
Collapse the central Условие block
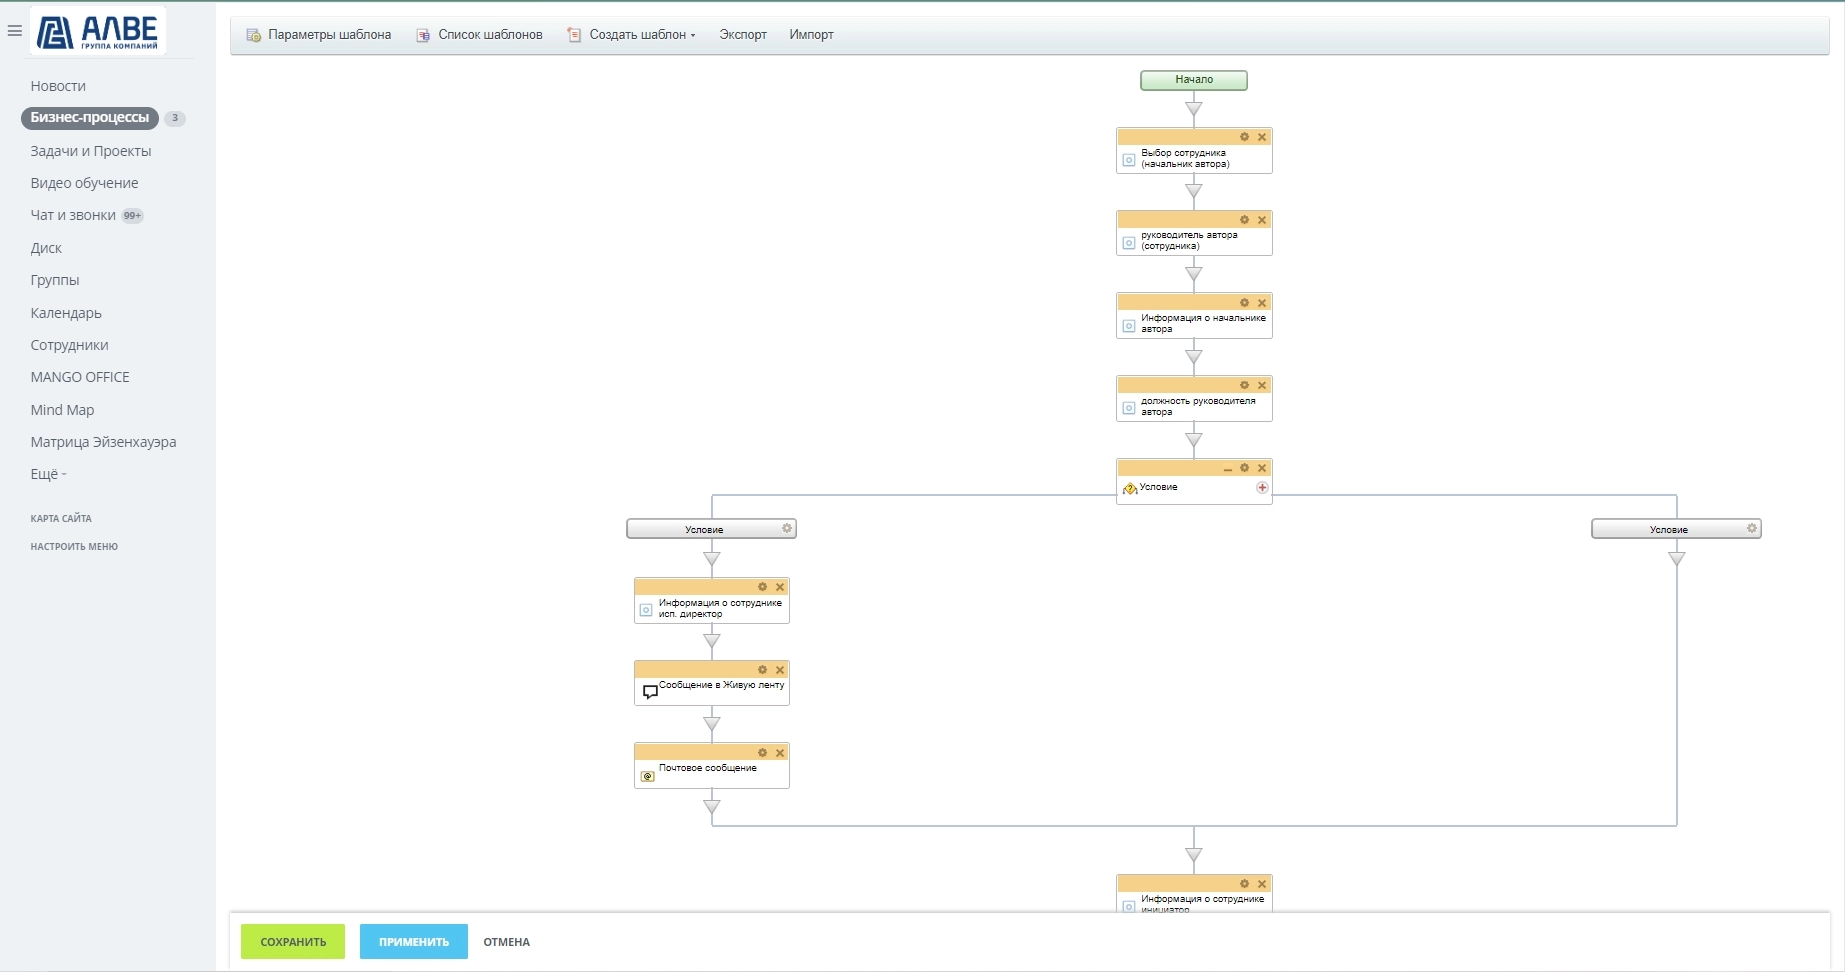(1227, 469)
